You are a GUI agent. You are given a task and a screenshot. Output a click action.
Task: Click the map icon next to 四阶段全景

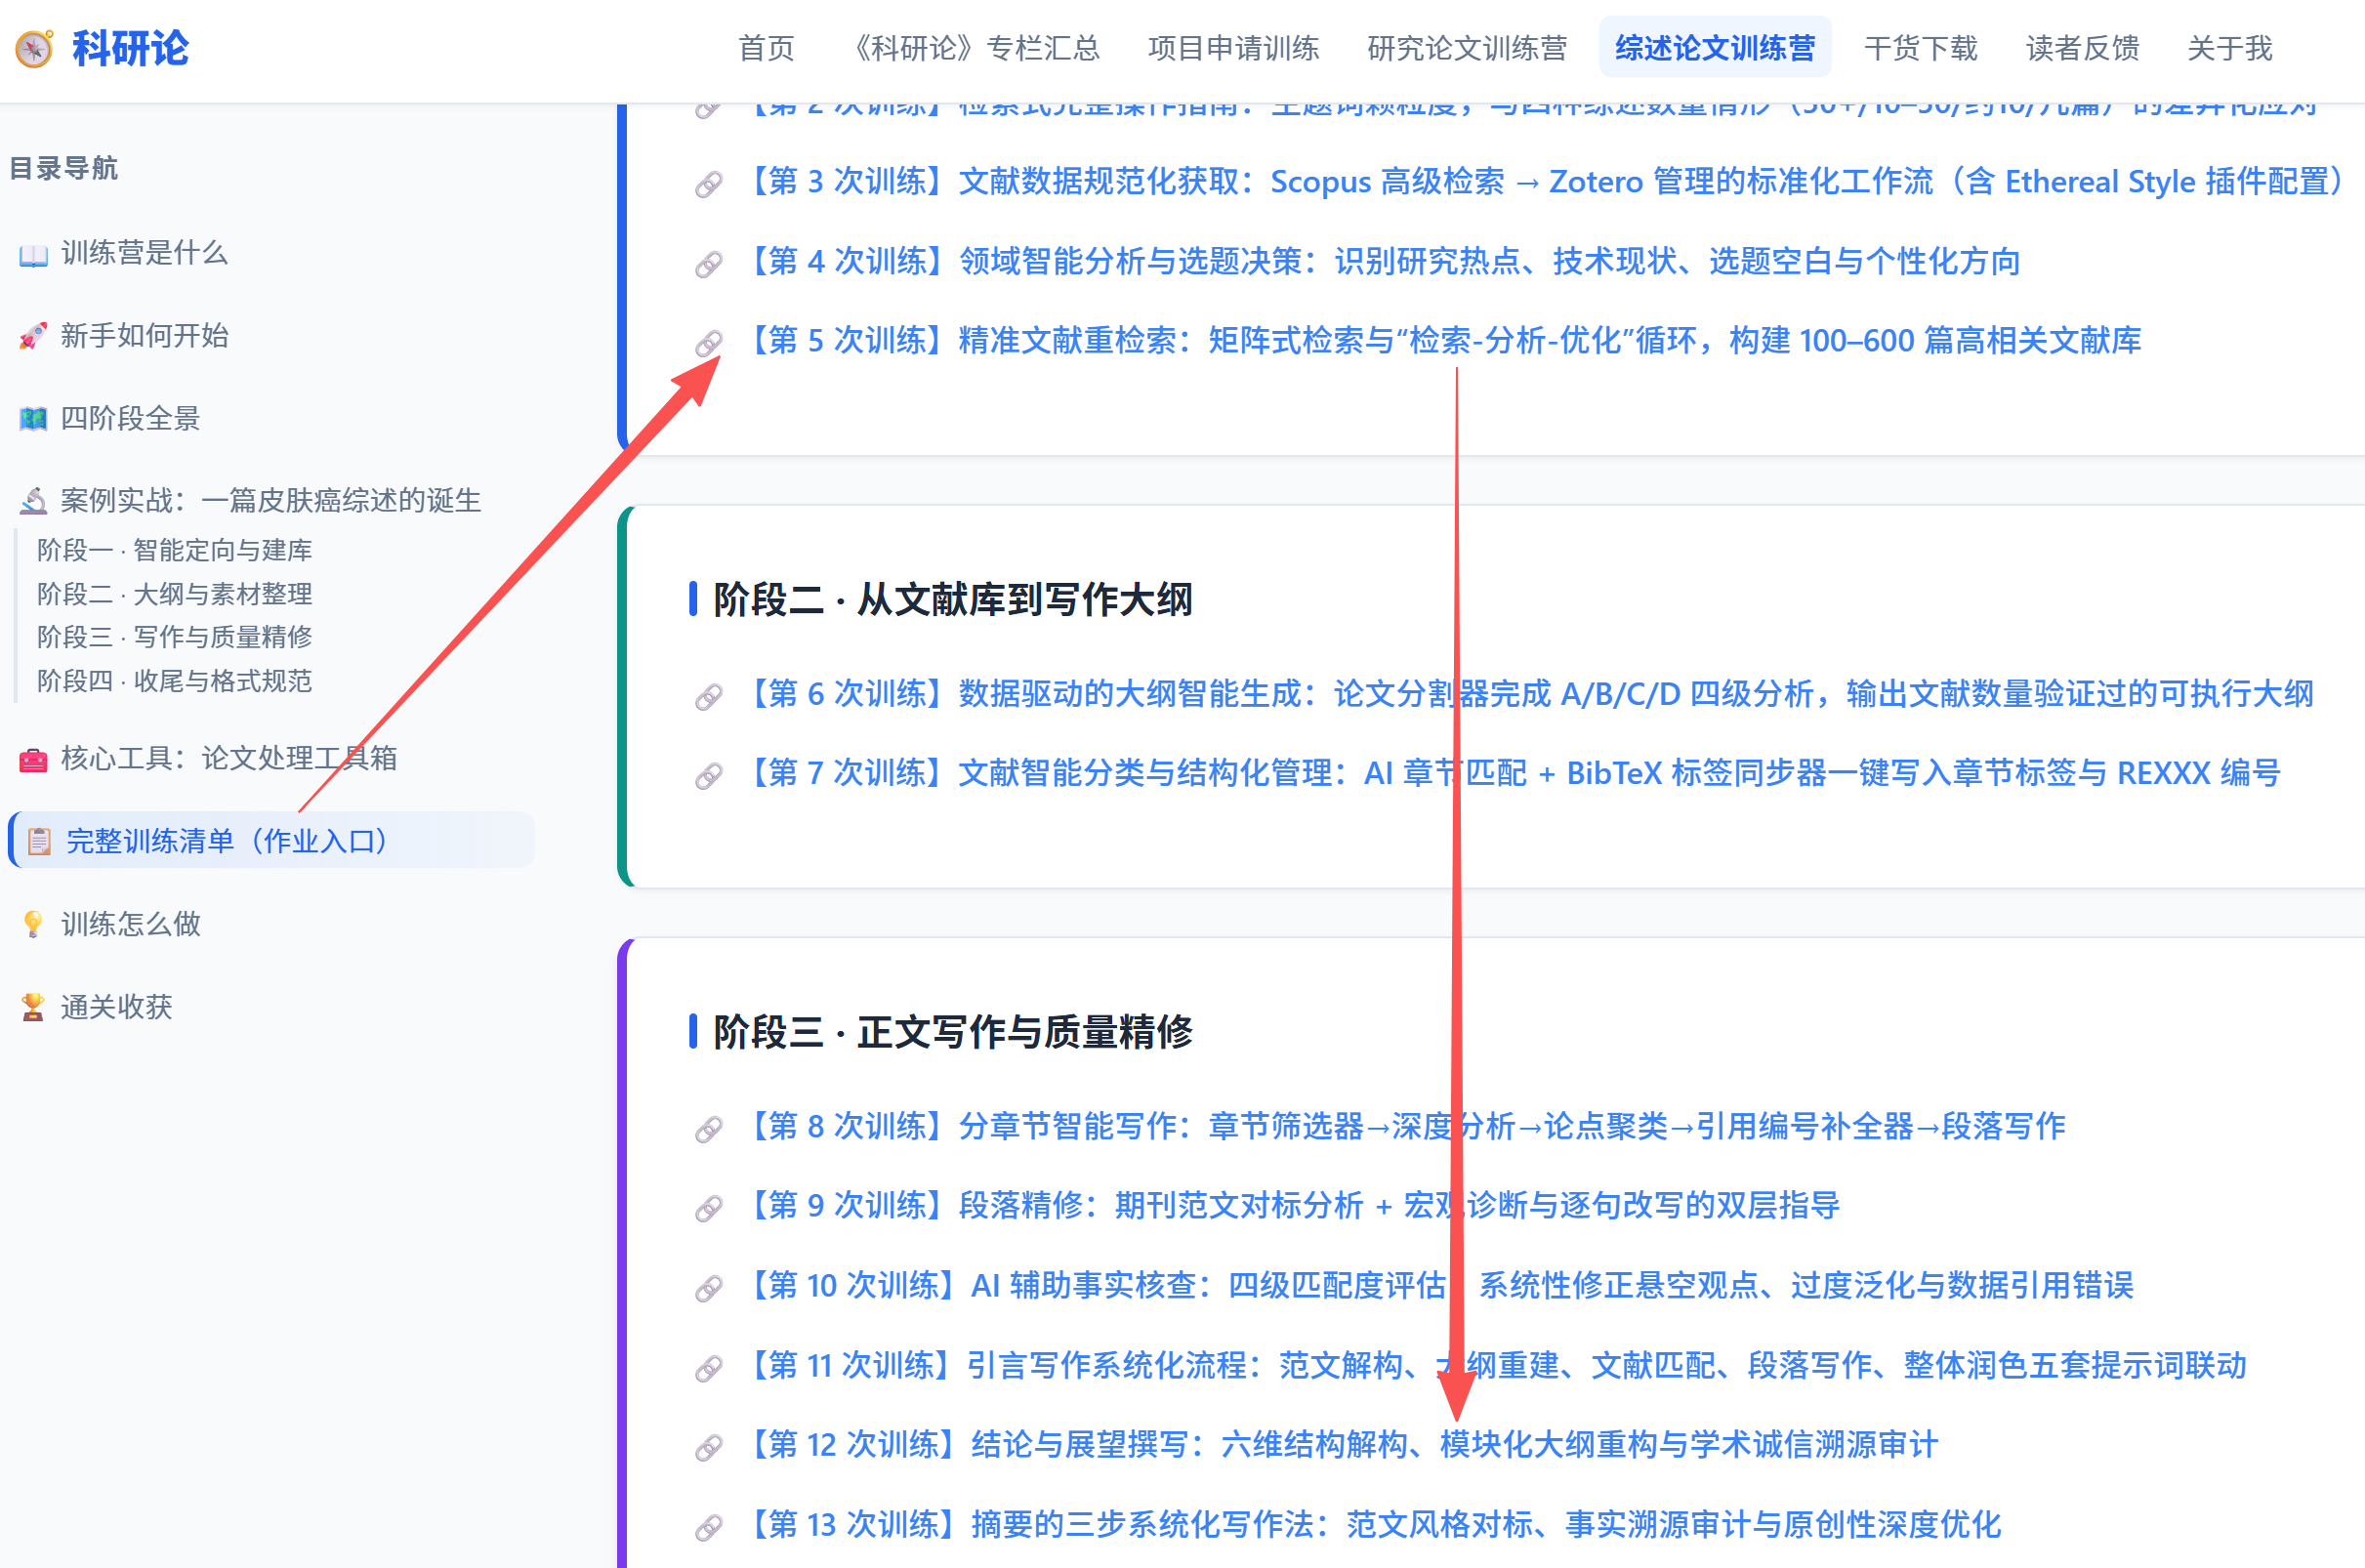33,419
